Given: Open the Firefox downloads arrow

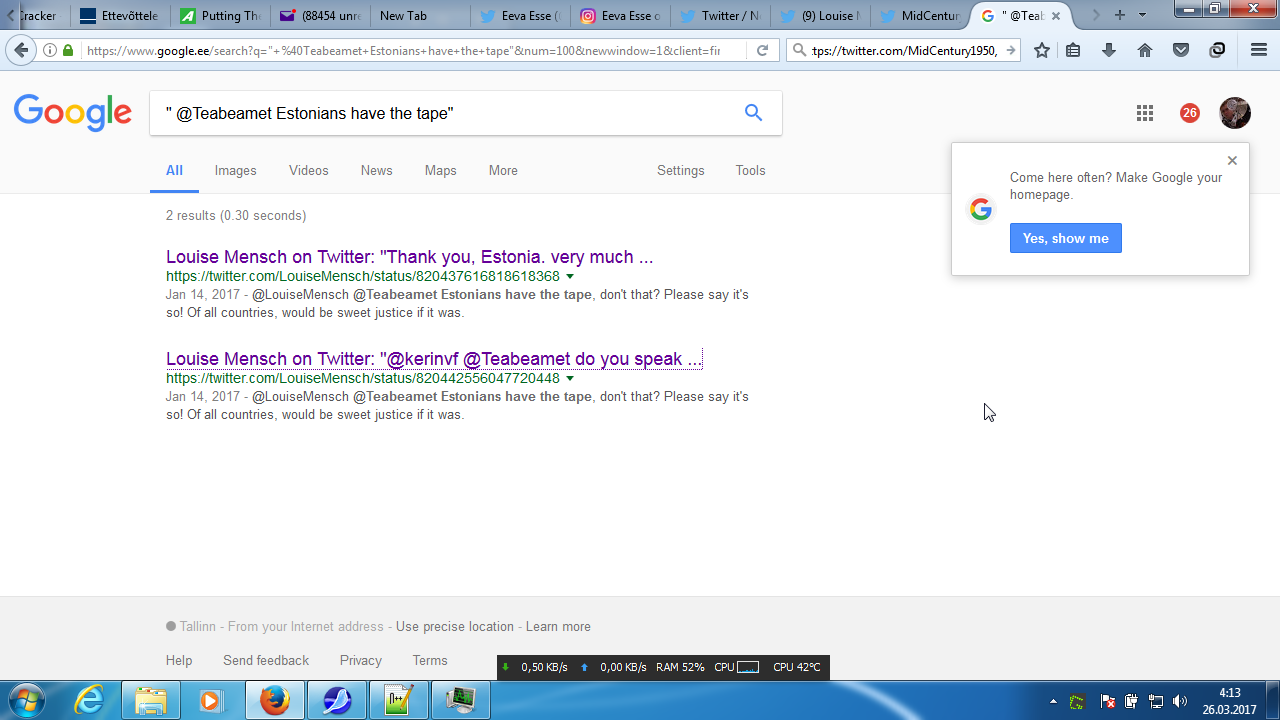Looking at the screenshot, I should (1109, 50).
